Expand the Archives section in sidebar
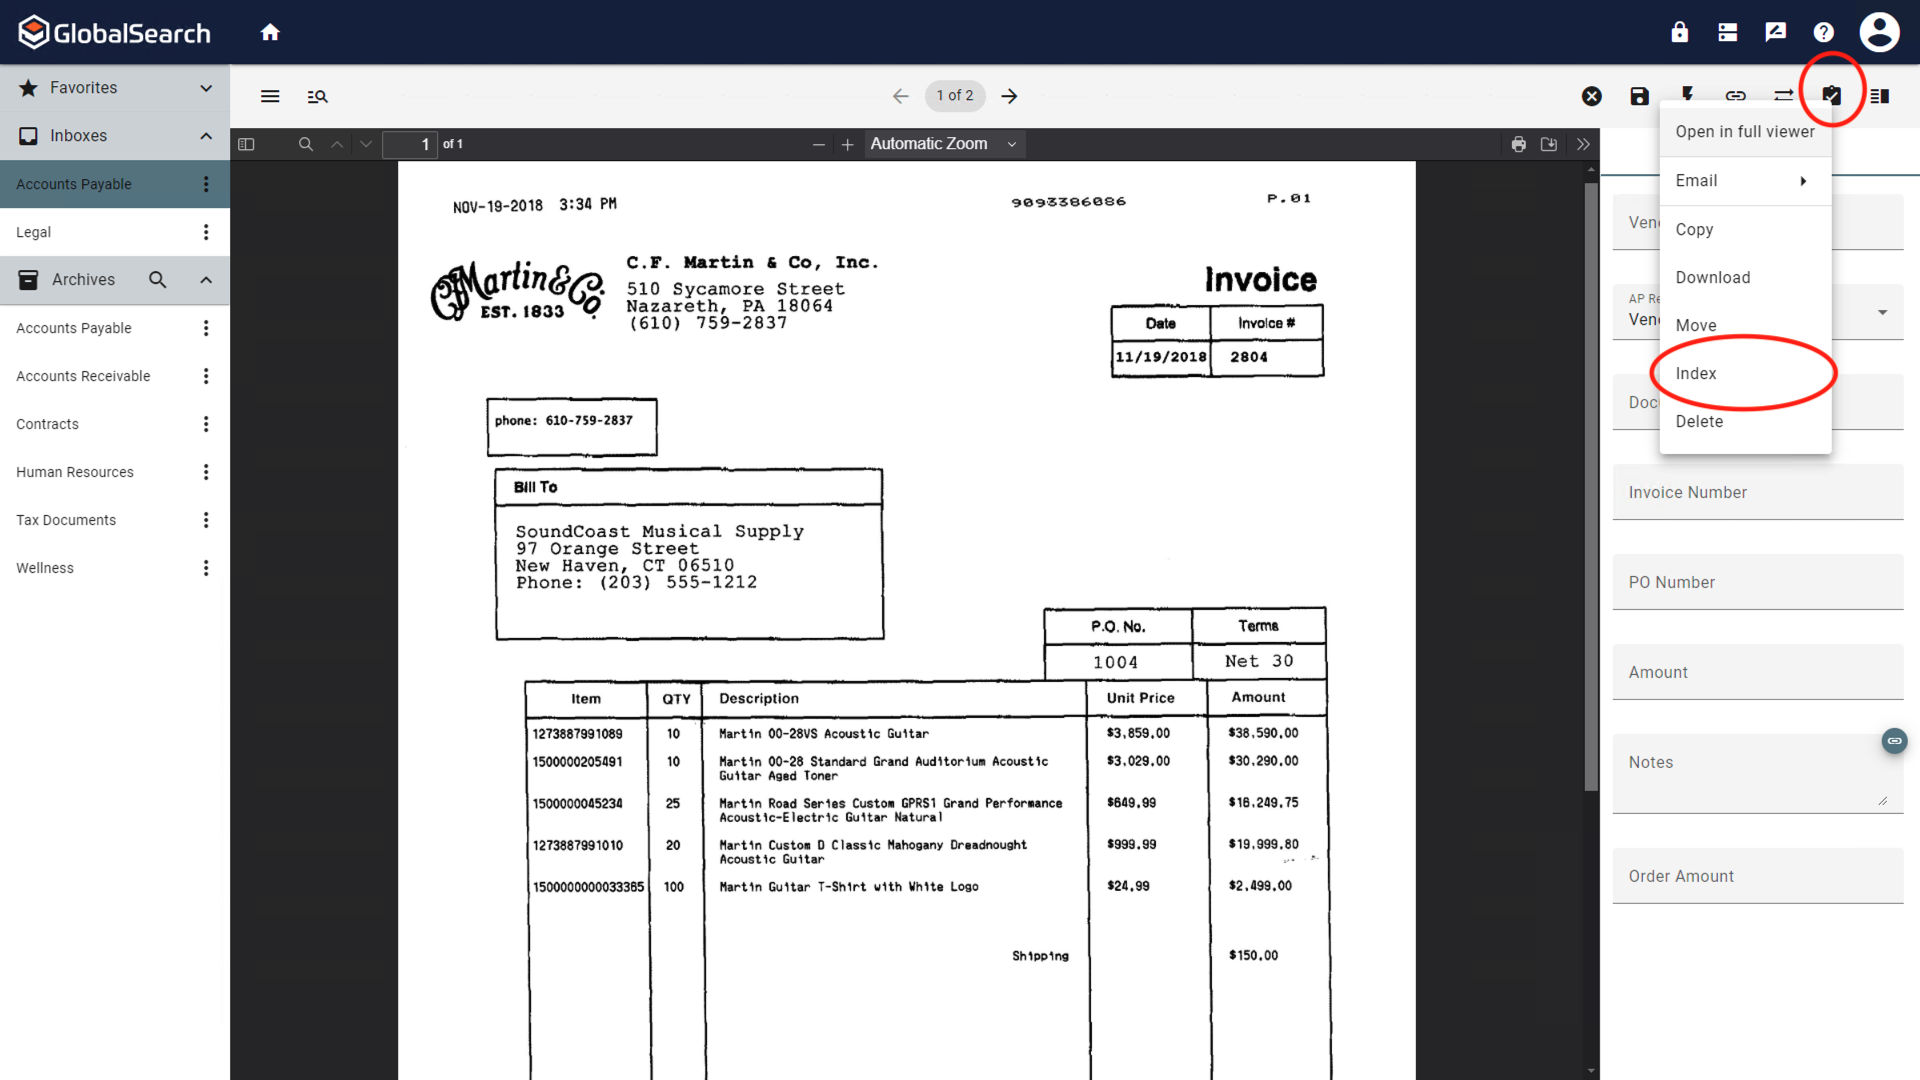Viewport: 1920px width, 1080px height. pyautogui.click(x=204, y=278)
